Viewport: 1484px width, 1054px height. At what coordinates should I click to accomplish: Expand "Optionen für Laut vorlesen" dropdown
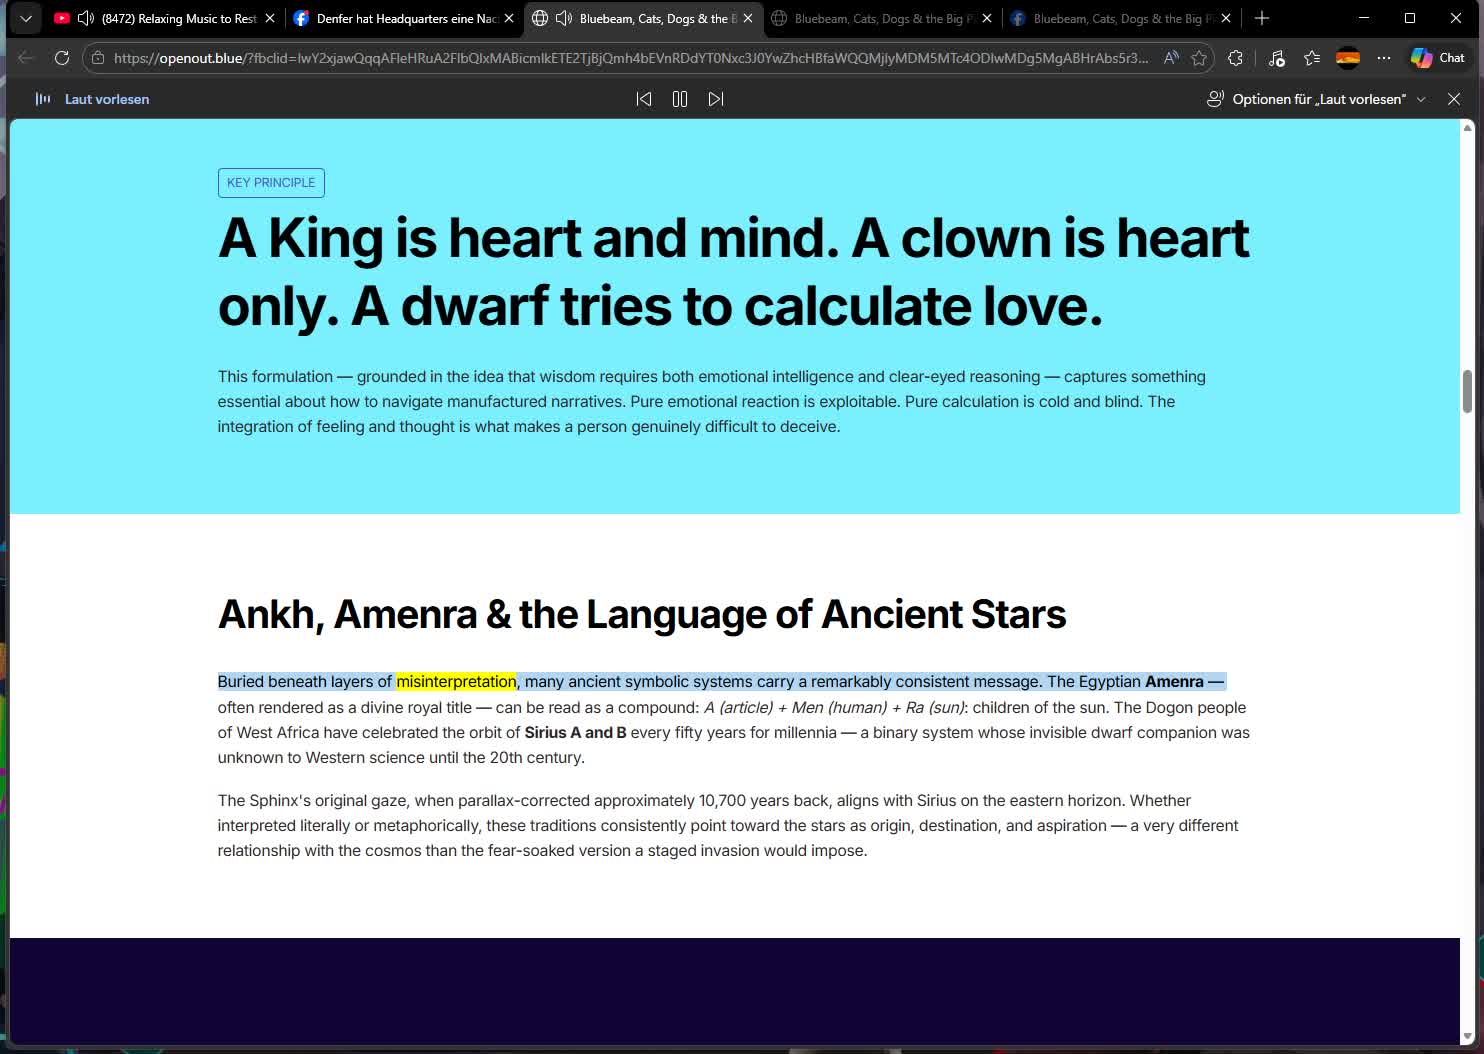(x=1316, y=99)
